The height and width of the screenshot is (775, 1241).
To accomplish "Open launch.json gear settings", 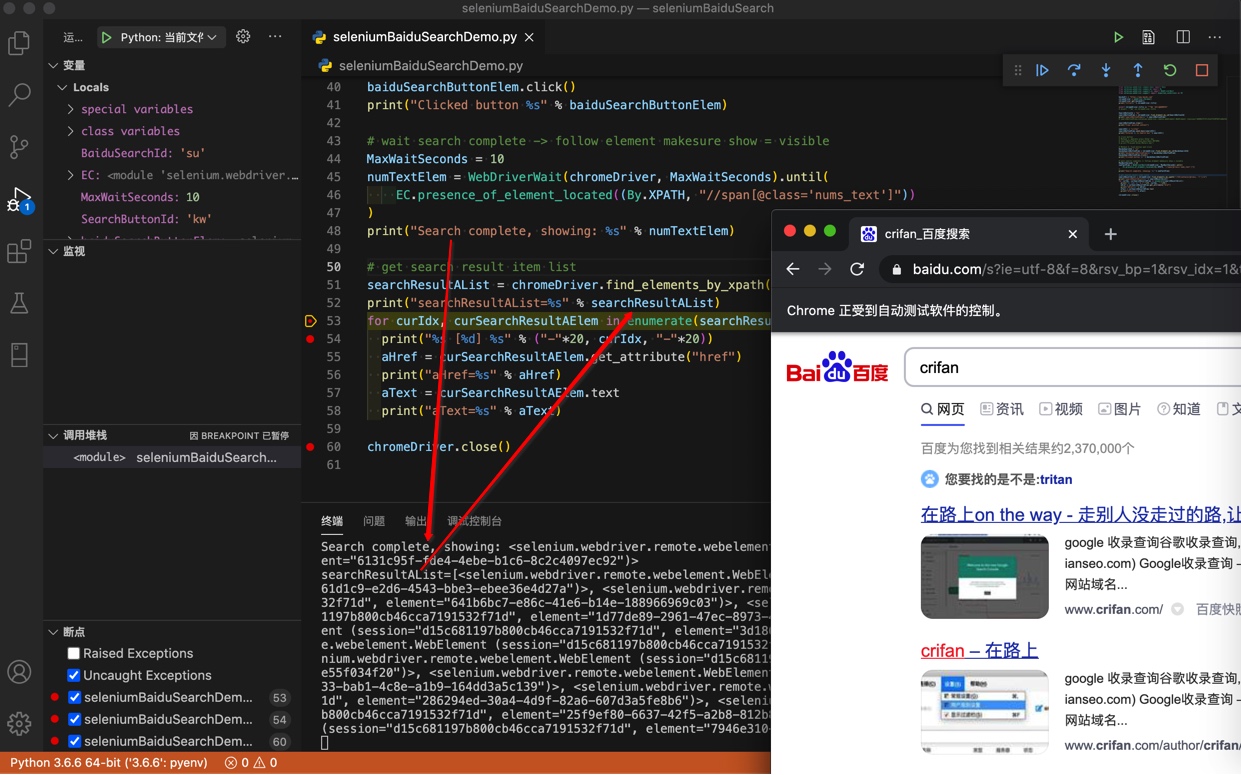I will click(243, 37).
